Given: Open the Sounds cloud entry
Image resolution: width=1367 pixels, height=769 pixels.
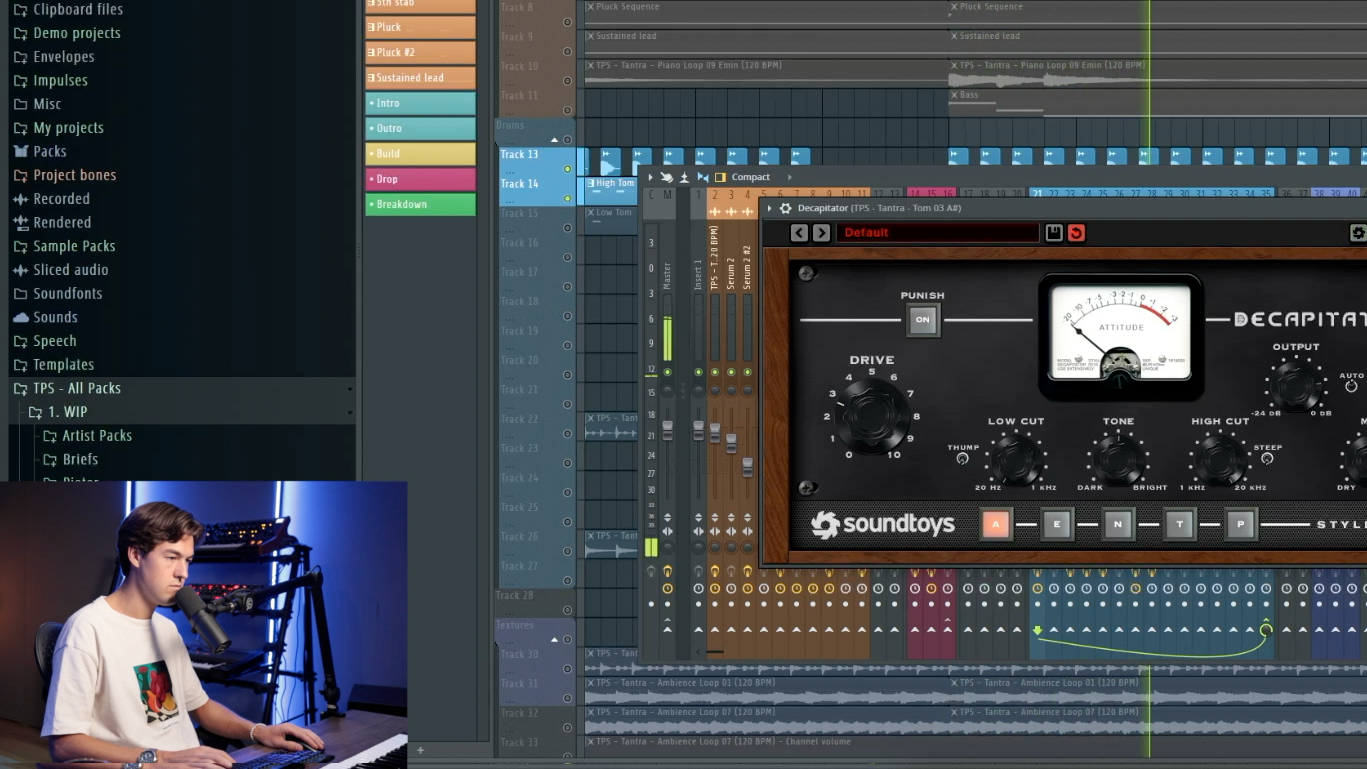Looking at the screenshot, I should click(45, 317).
